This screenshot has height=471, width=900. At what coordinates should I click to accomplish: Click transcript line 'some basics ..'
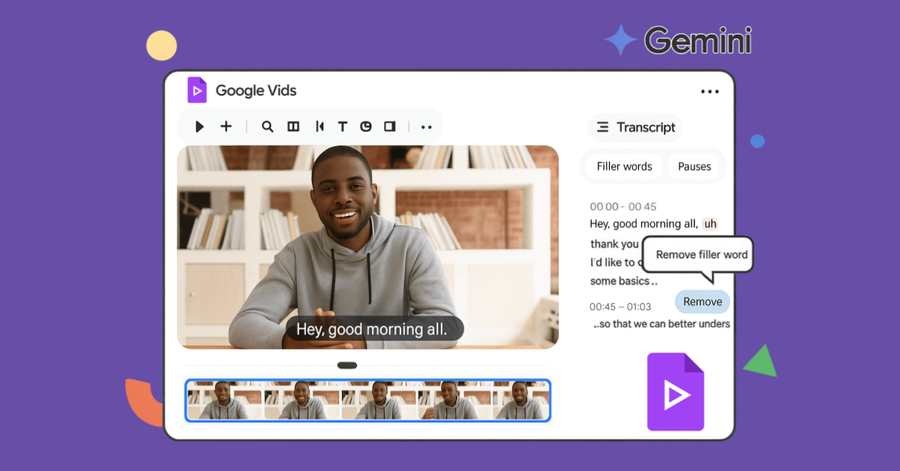pos(623,281)
